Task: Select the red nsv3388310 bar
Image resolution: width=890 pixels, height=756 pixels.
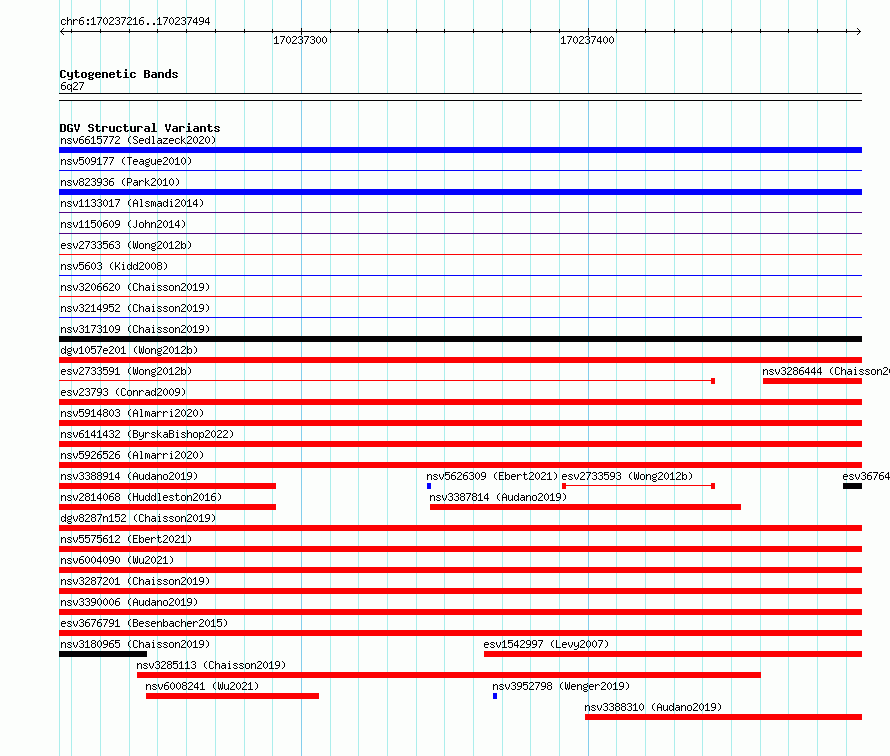Action: [x=723, y=717]
